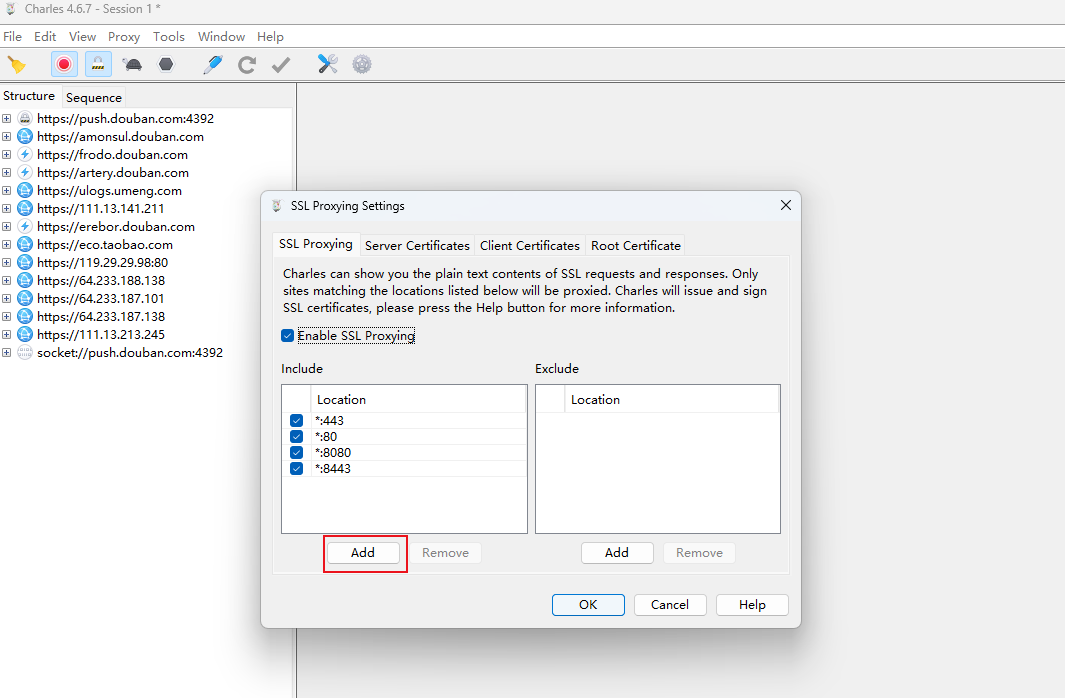Click the globe icon for eco.taobao.com
Screen dimensions: 1065x698
(25, 244)
